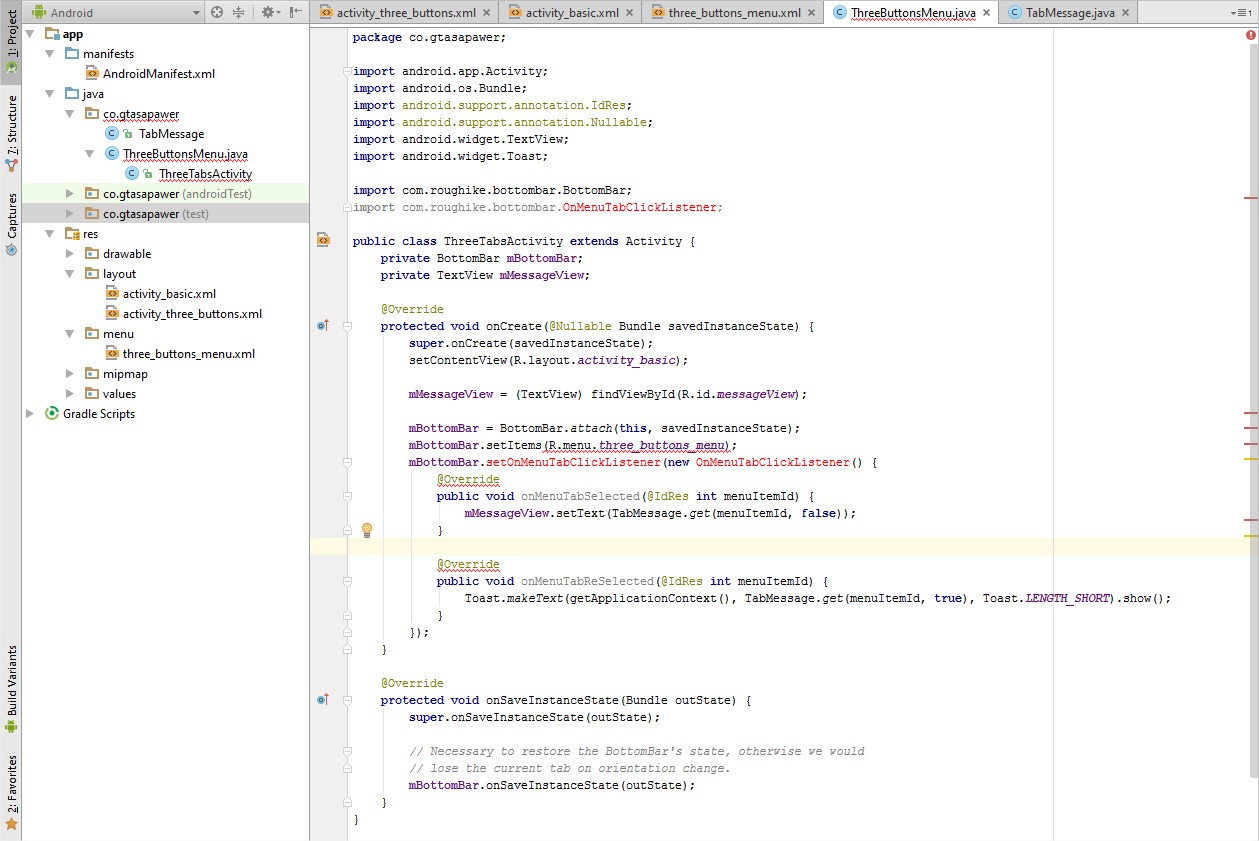This screenshot has height=841, width=1259.
Task: Toggle the 2: Favorites tool window
Action: [x=11, y=794]
